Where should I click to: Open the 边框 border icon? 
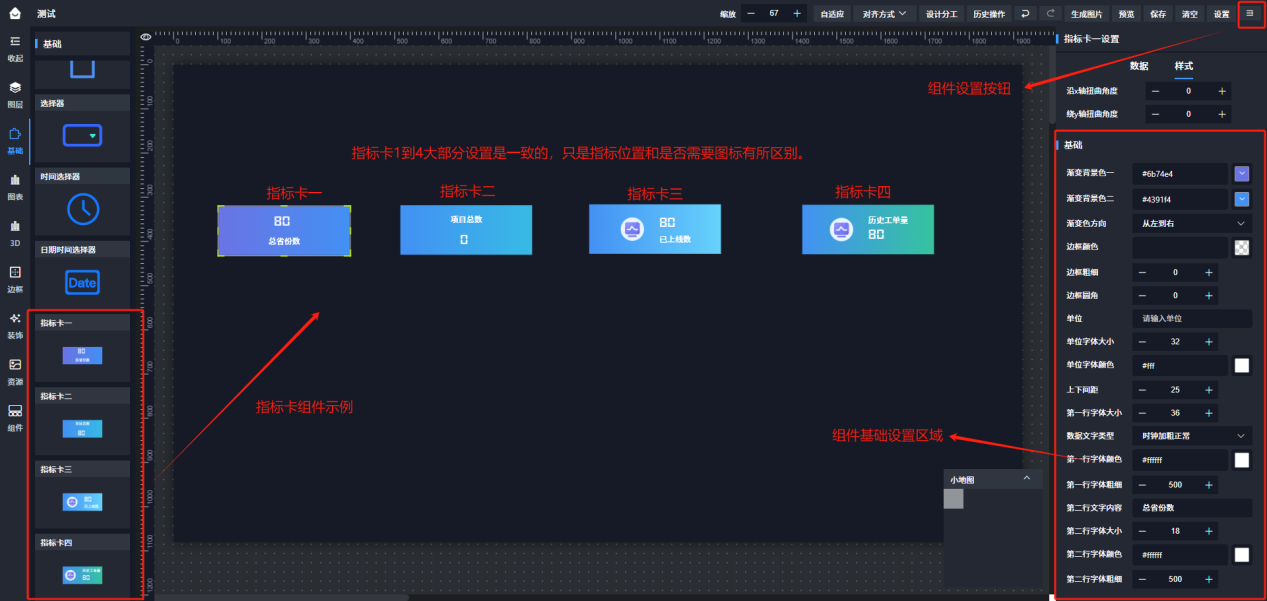point(15,272)
